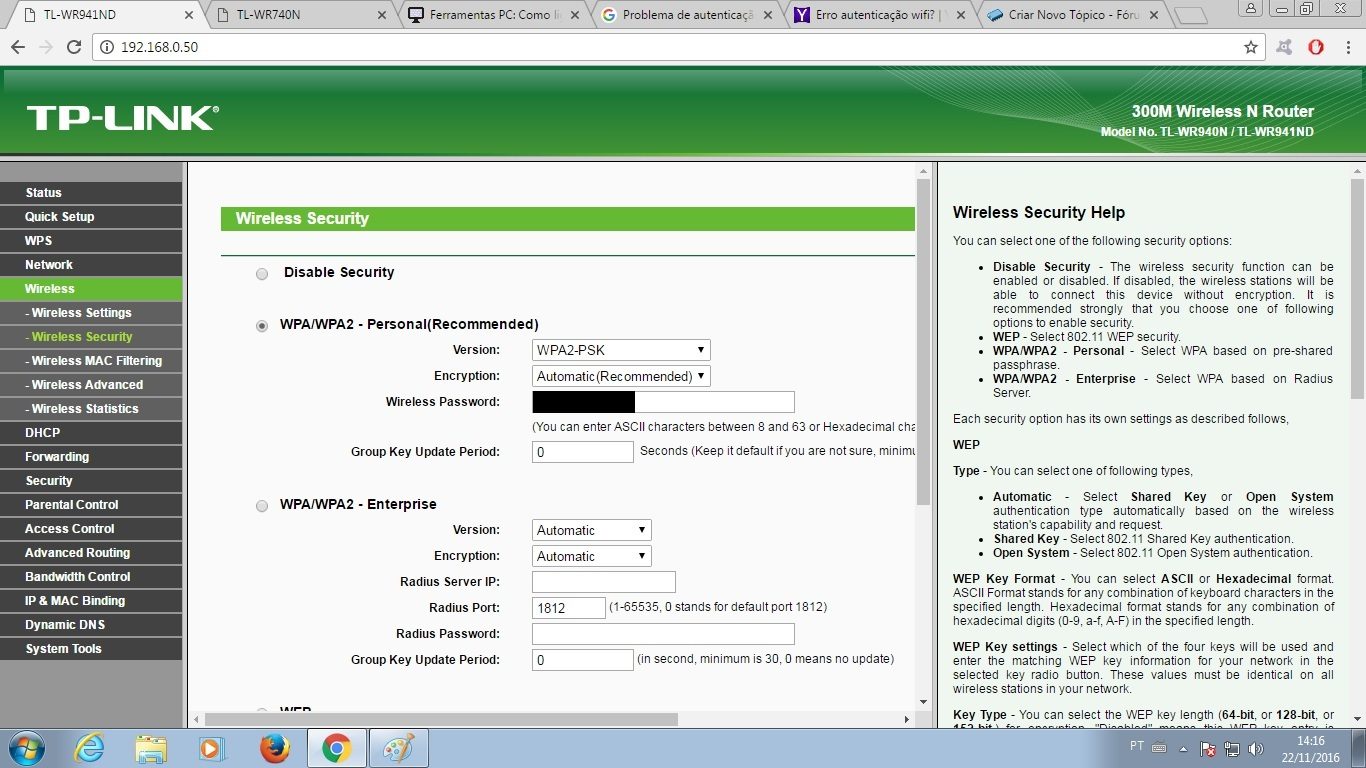Select the Disable Security radio button
Image resolution: width=1366 pixels, height=768 pixels.
click(262, 274)
